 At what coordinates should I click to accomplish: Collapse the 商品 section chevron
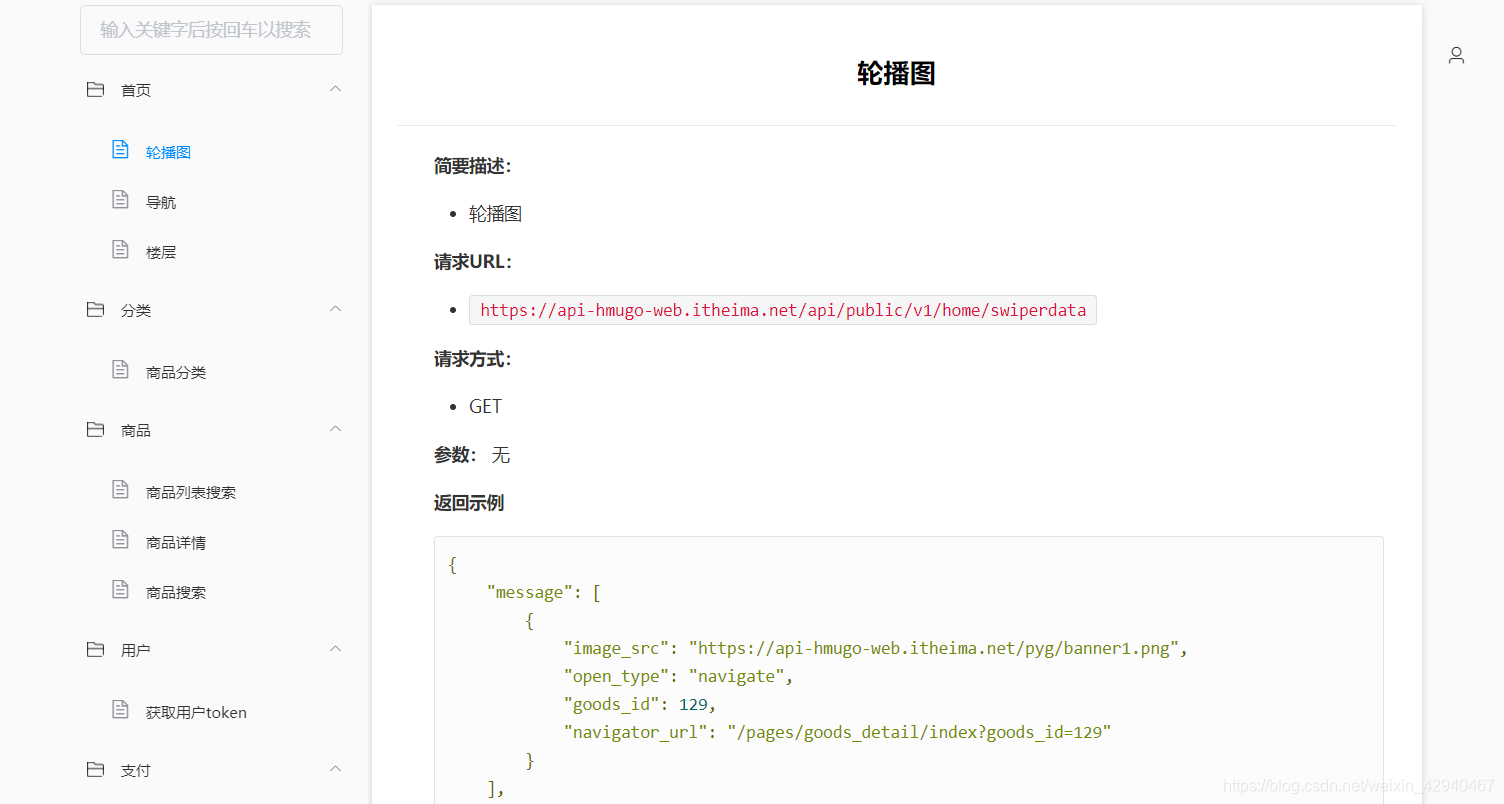tap(336, 429)
